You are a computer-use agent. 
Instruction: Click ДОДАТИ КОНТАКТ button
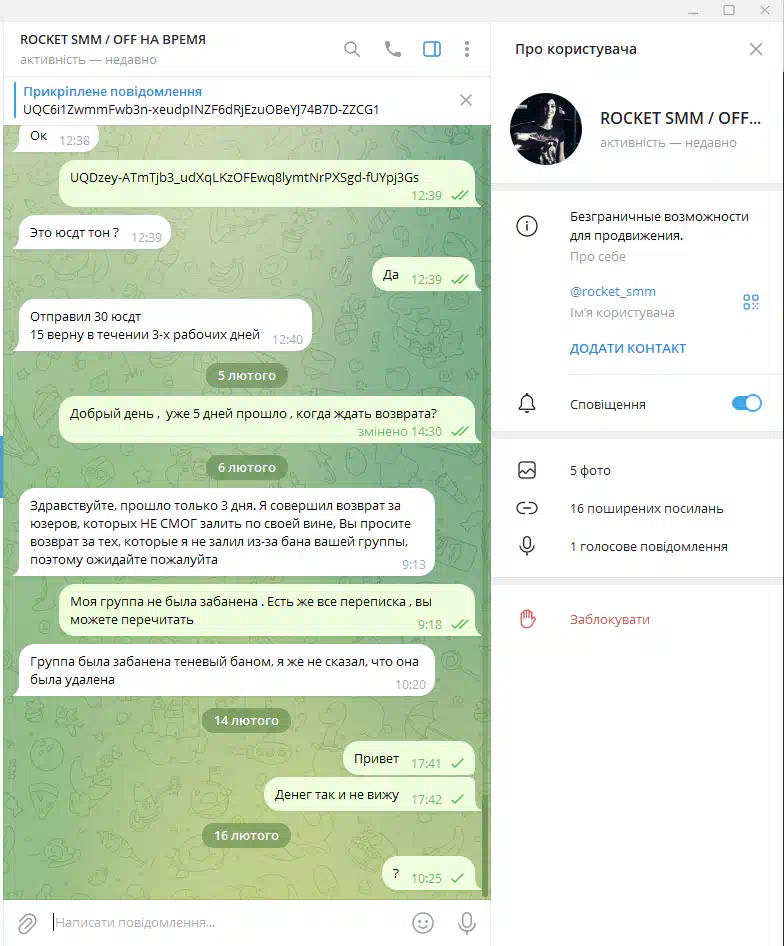[628, 349]
